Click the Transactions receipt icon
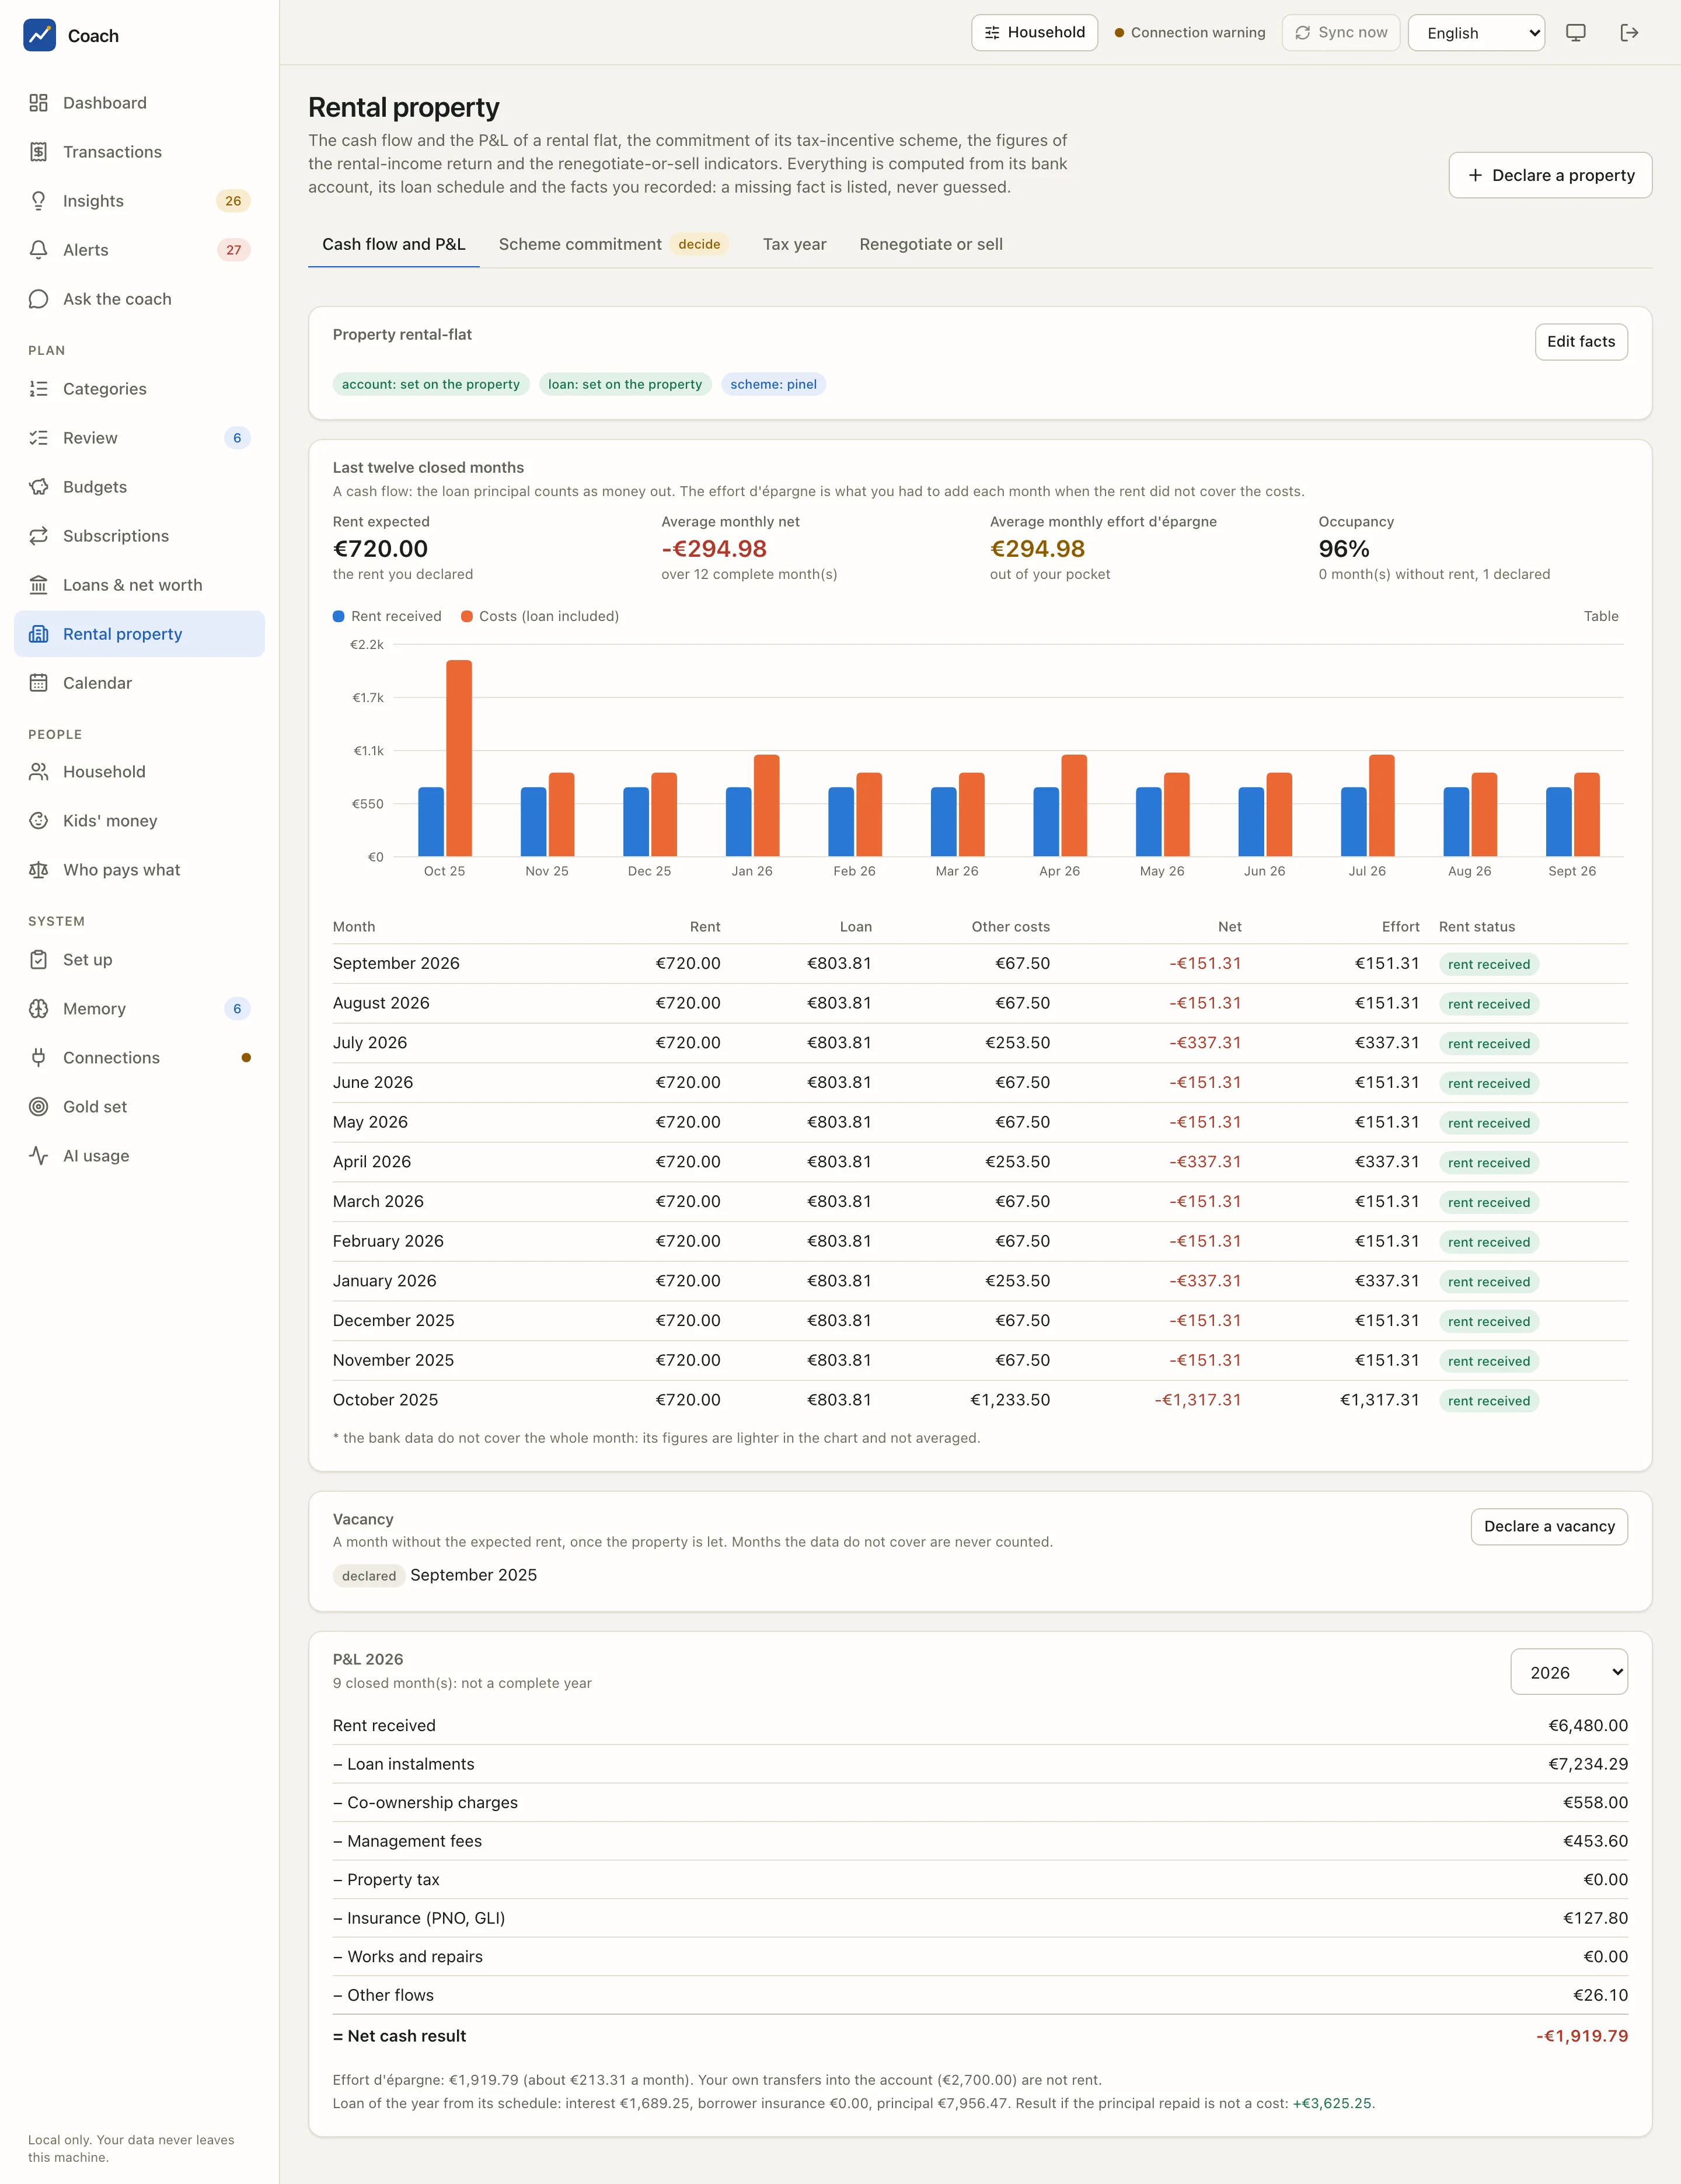Viewport: 1681px width, 2184px height. pyautogui.click(x=39, y=152)
